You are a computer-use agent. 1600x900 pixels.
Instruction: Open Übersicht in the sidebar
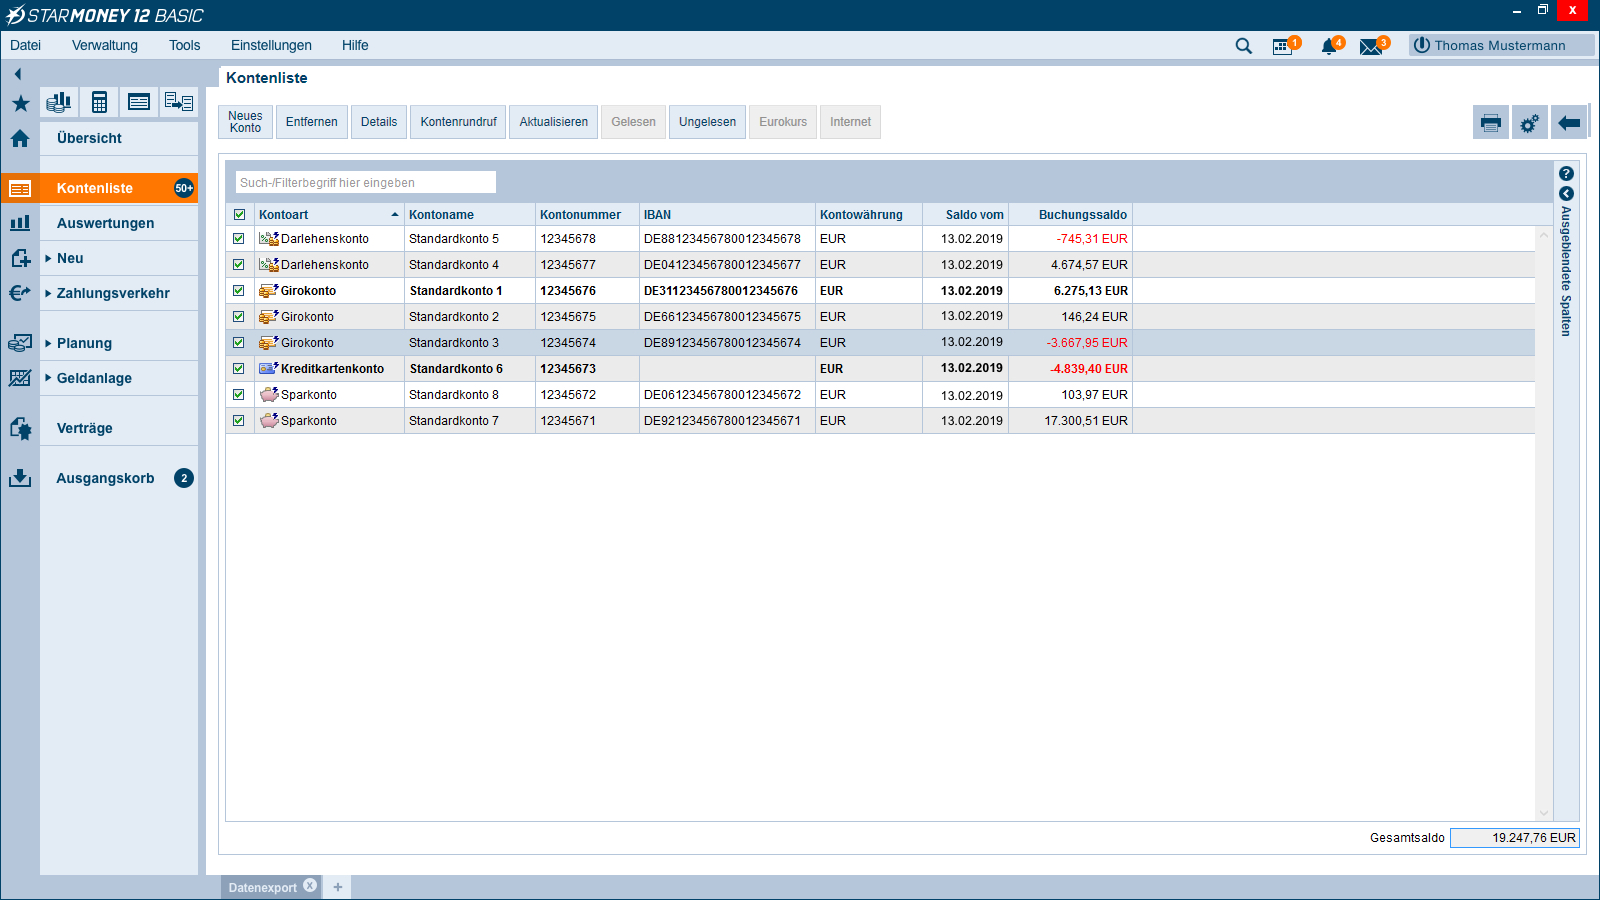(89, 138)
